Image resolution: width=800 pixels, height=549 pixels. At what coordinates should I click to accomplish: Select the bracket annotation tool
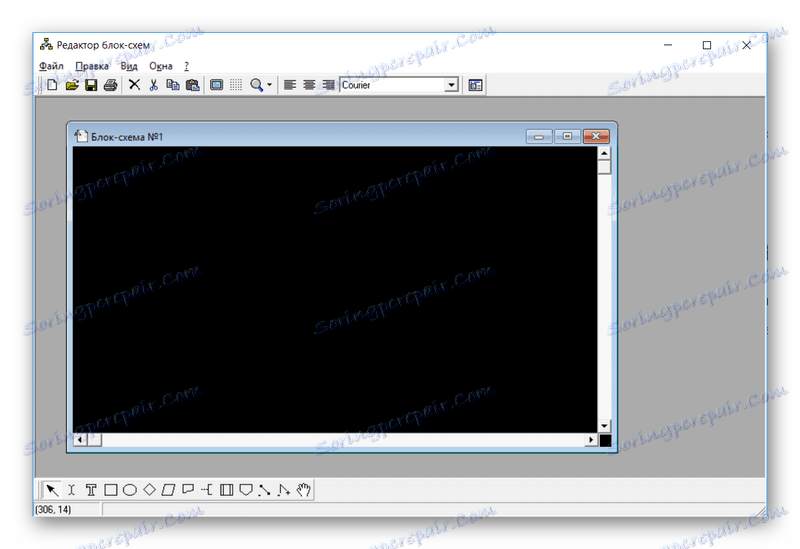[207, 490]
